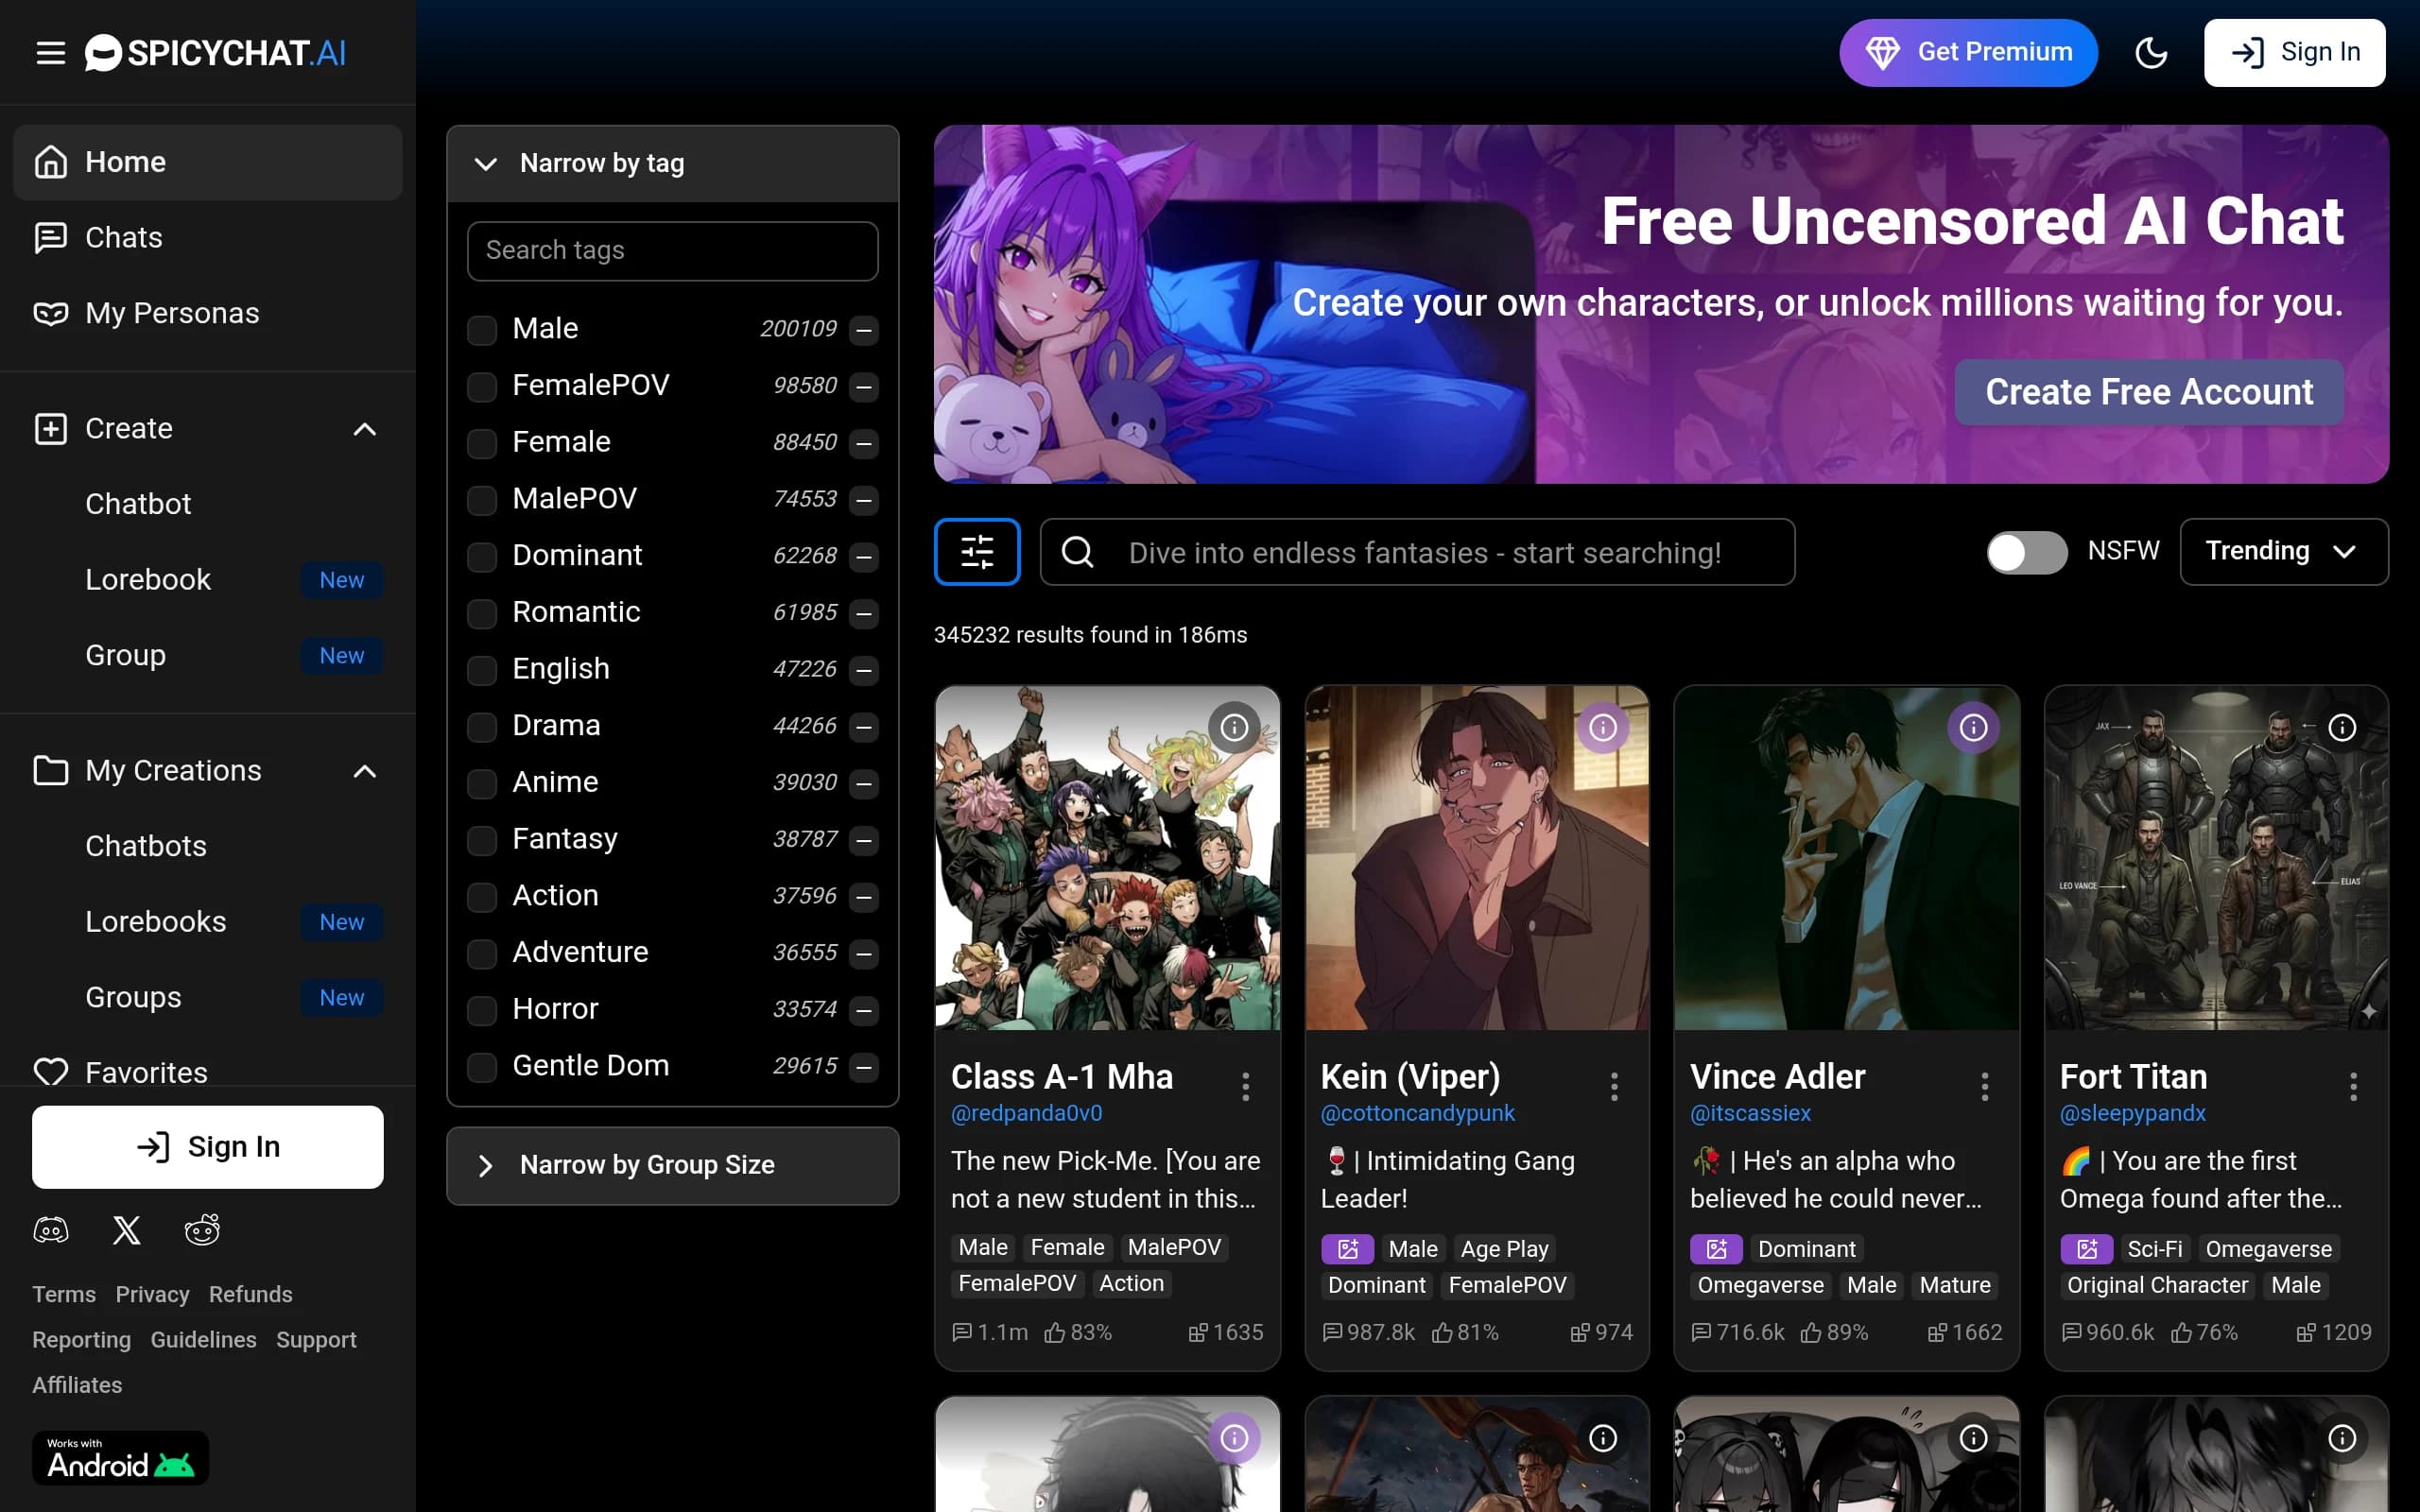Check the English tag checkbox
The height and width of the screenshot is (1512, 2420).
point(482,669)
